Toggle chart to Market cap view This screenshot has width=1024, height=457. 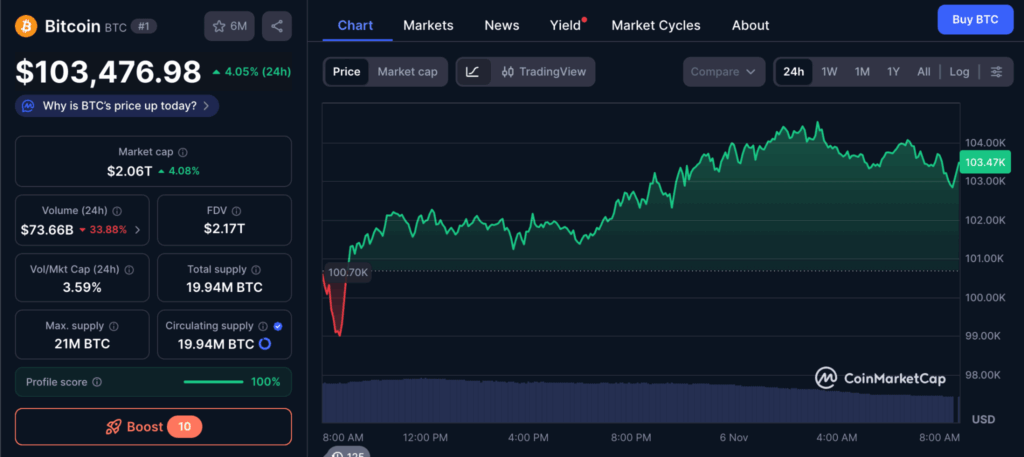coord(407,71)
